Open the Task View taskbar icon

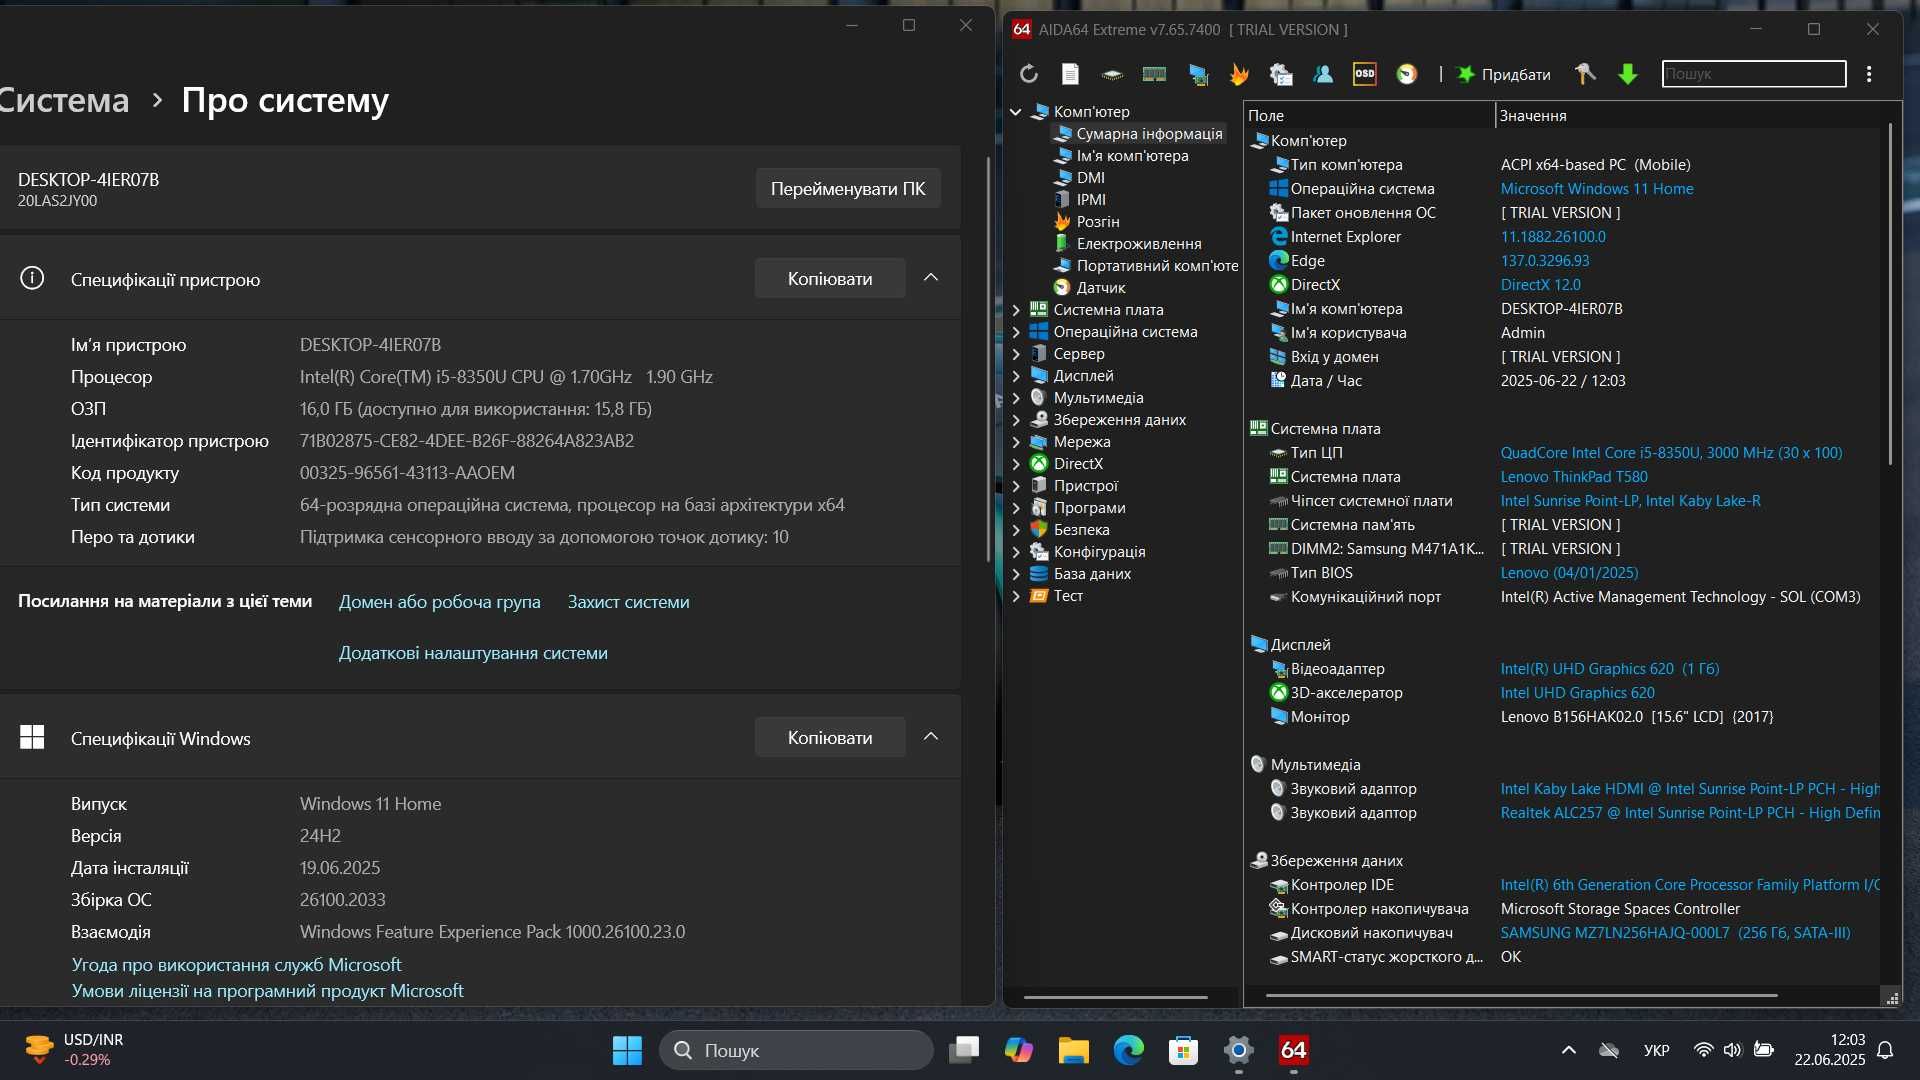tap(964, 1050)
